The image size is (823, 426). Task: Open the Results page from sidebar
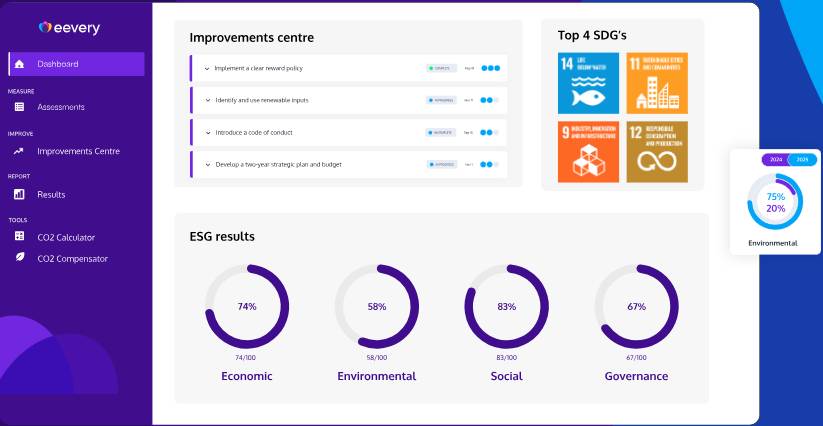click(x=51, y=195)
